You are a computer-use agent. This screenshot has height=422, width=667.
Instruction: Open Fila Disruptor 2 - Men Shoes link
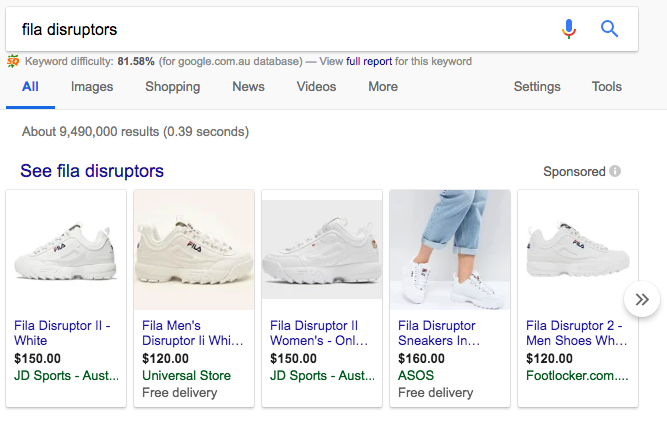[577, 333]
